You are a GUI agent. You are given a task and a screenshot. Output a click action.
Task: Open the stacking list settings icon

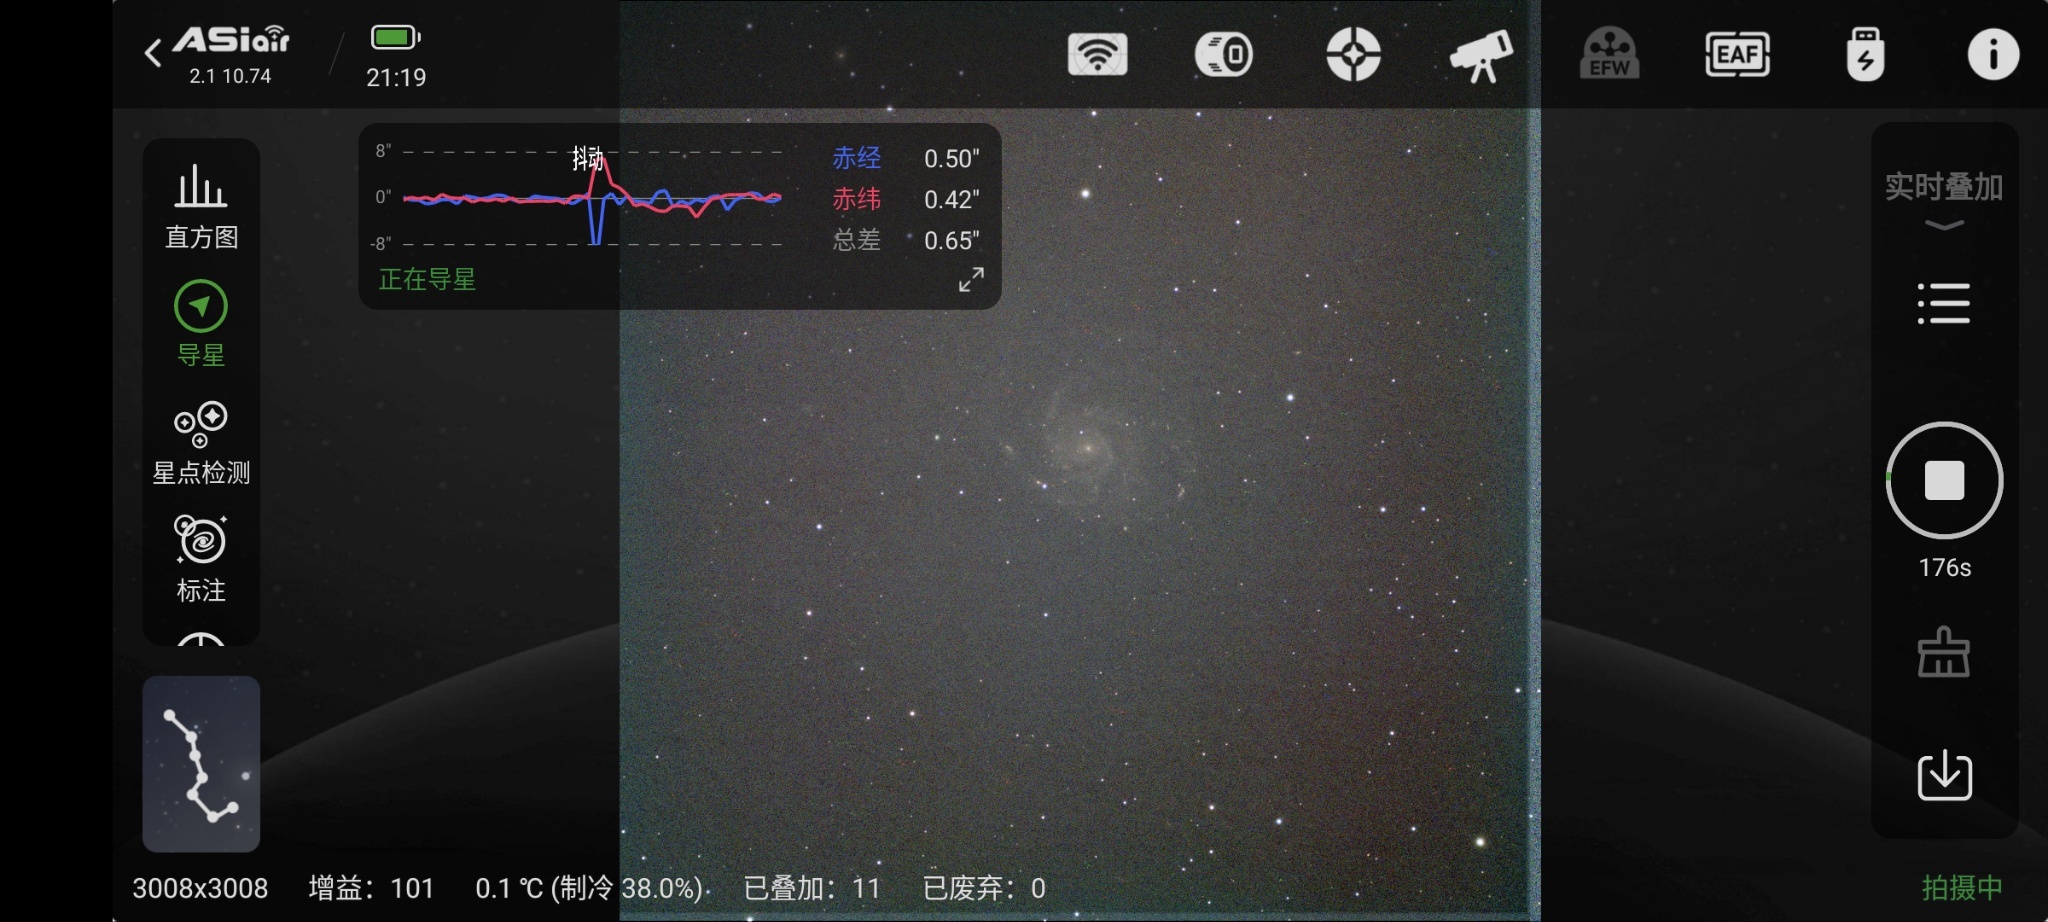tap(1943, 303)
